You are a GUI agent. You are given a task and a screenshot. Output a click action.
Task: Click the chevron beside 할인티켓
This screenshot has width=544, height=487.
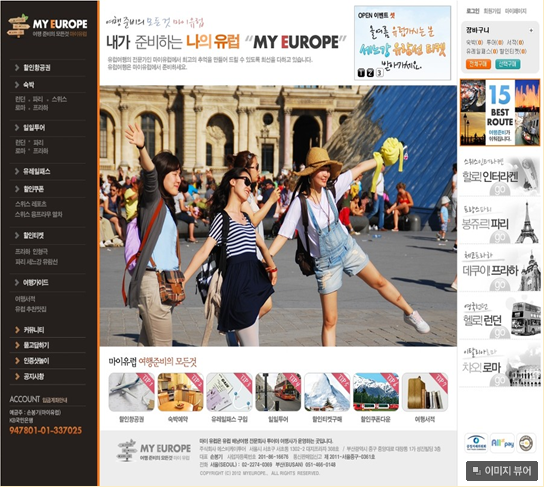pos(17,236)
